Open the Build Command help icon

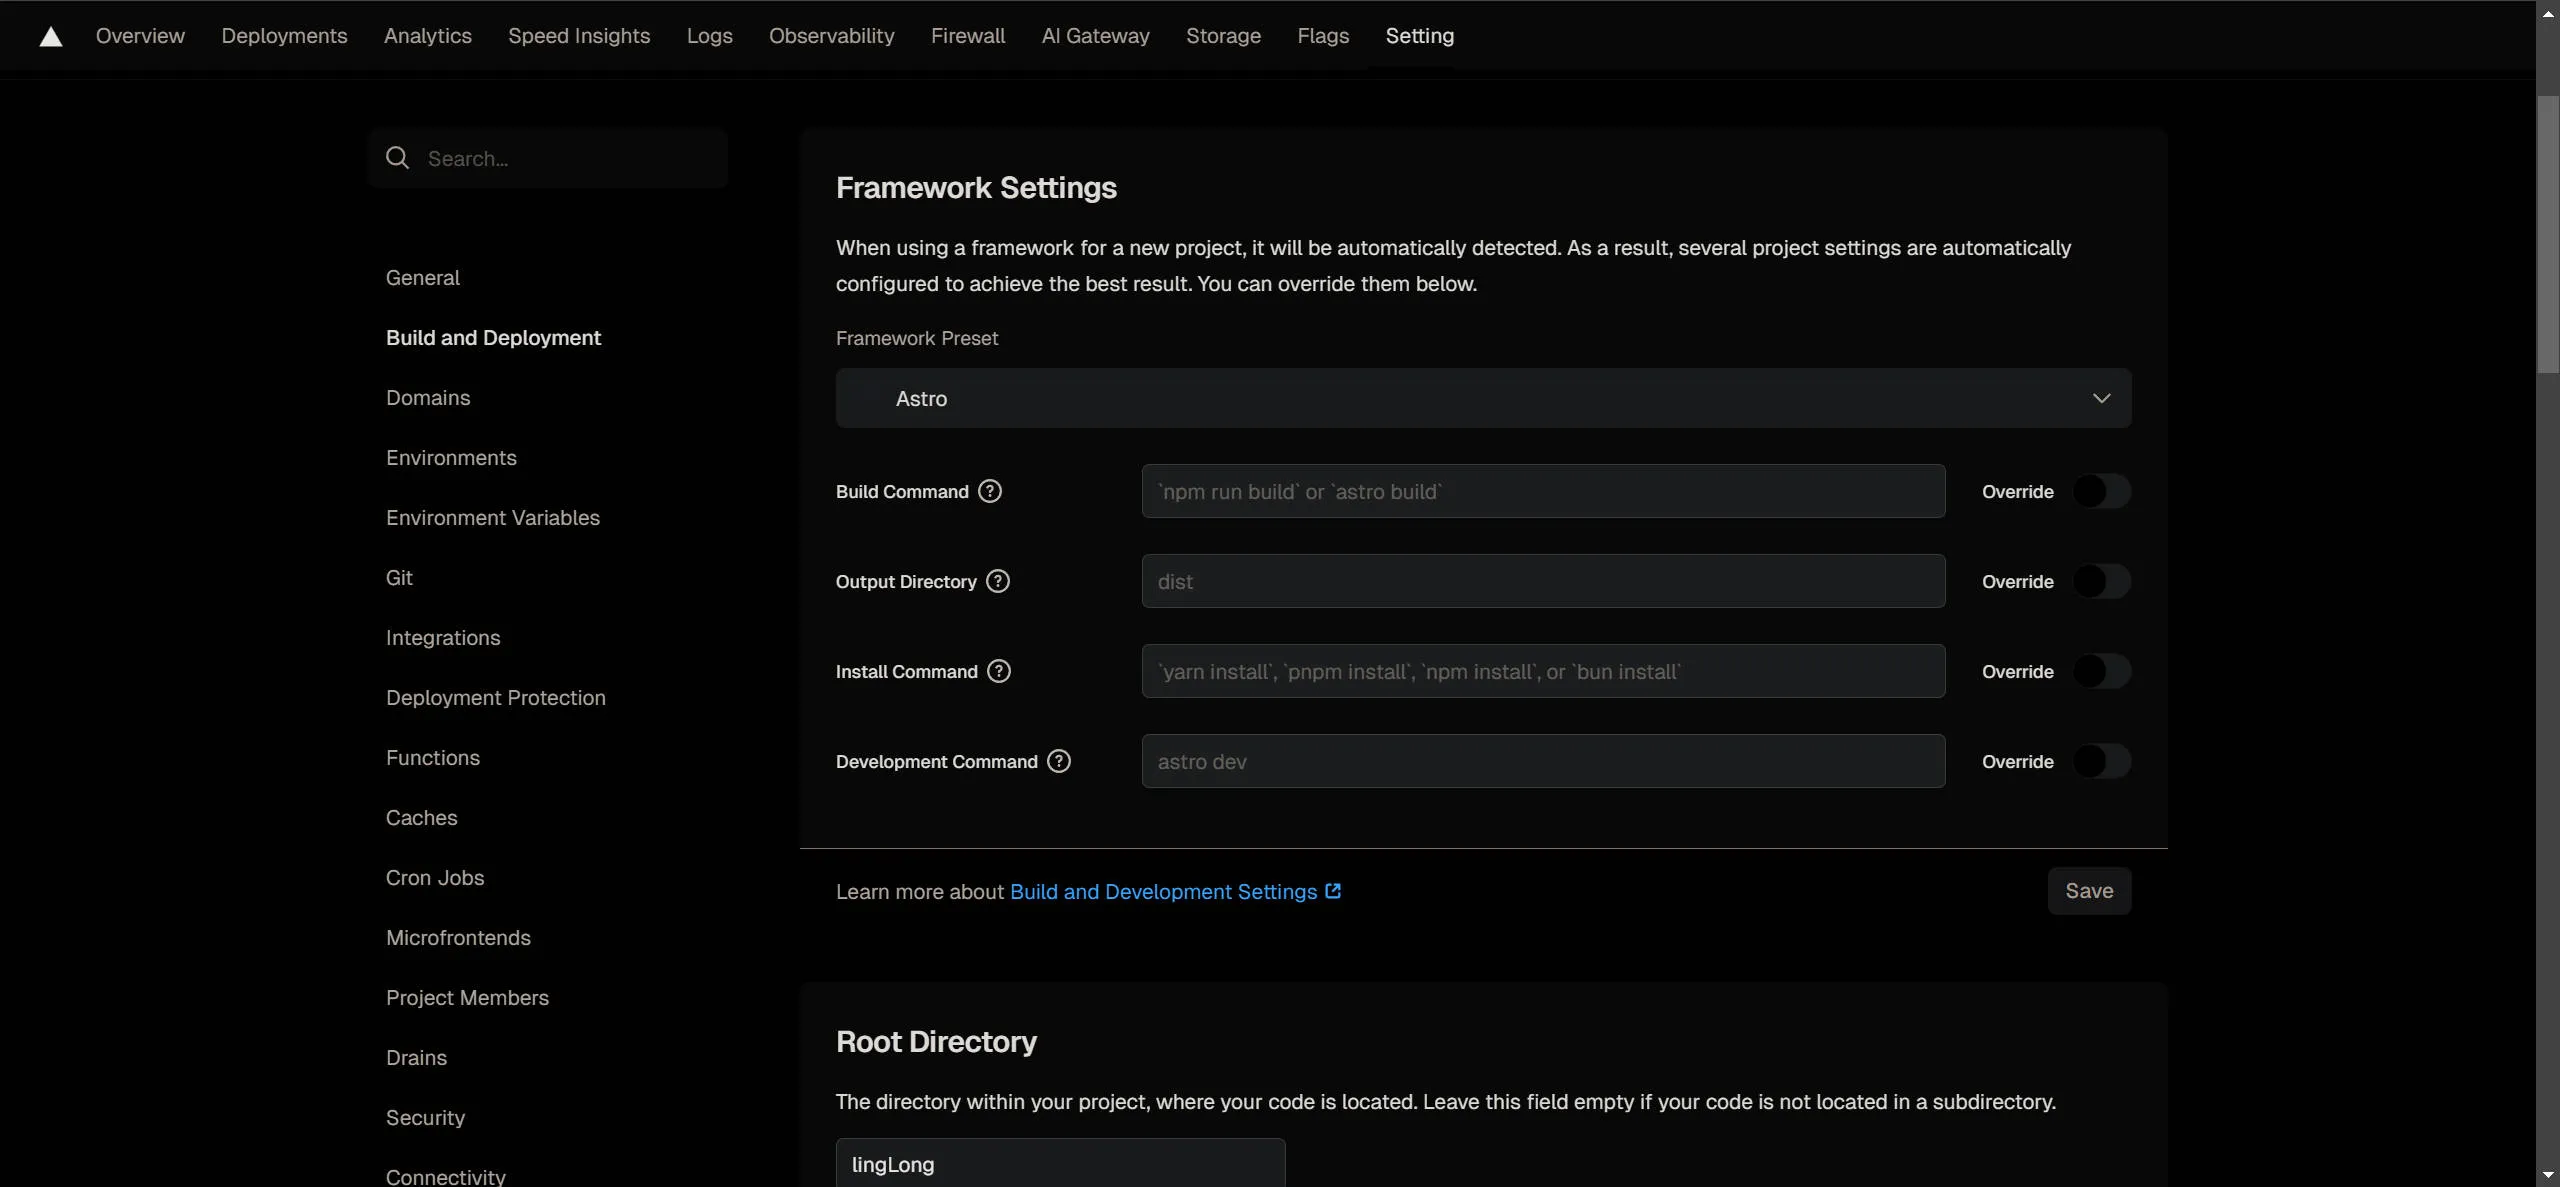(x=989, y=491)
